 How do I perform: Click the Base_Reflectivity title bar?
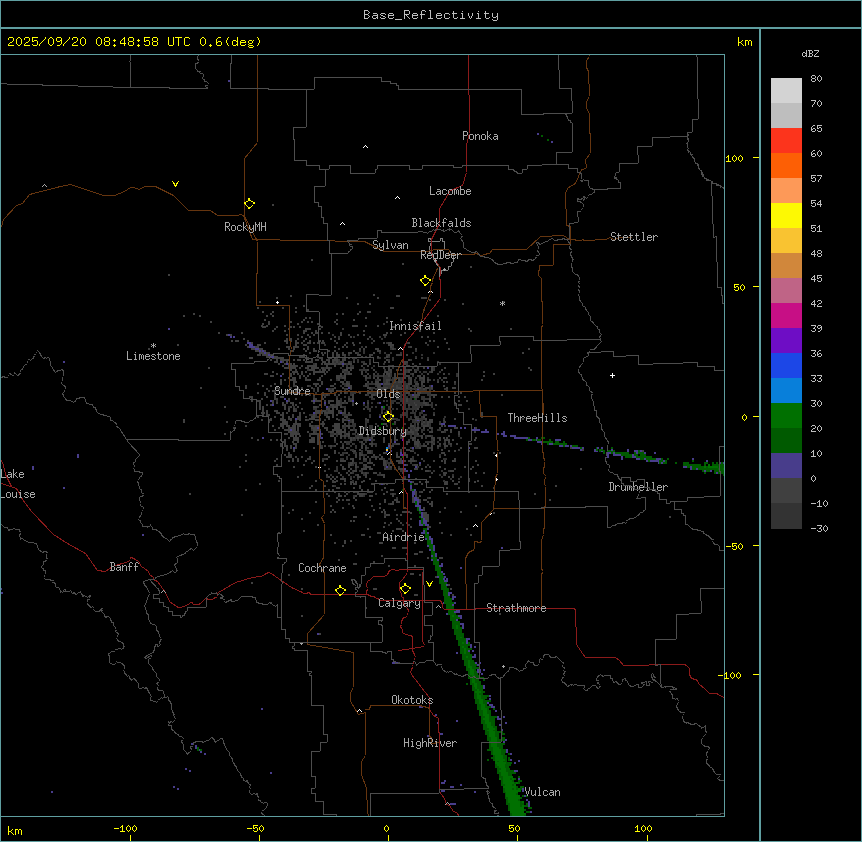(x=430, y=15)
